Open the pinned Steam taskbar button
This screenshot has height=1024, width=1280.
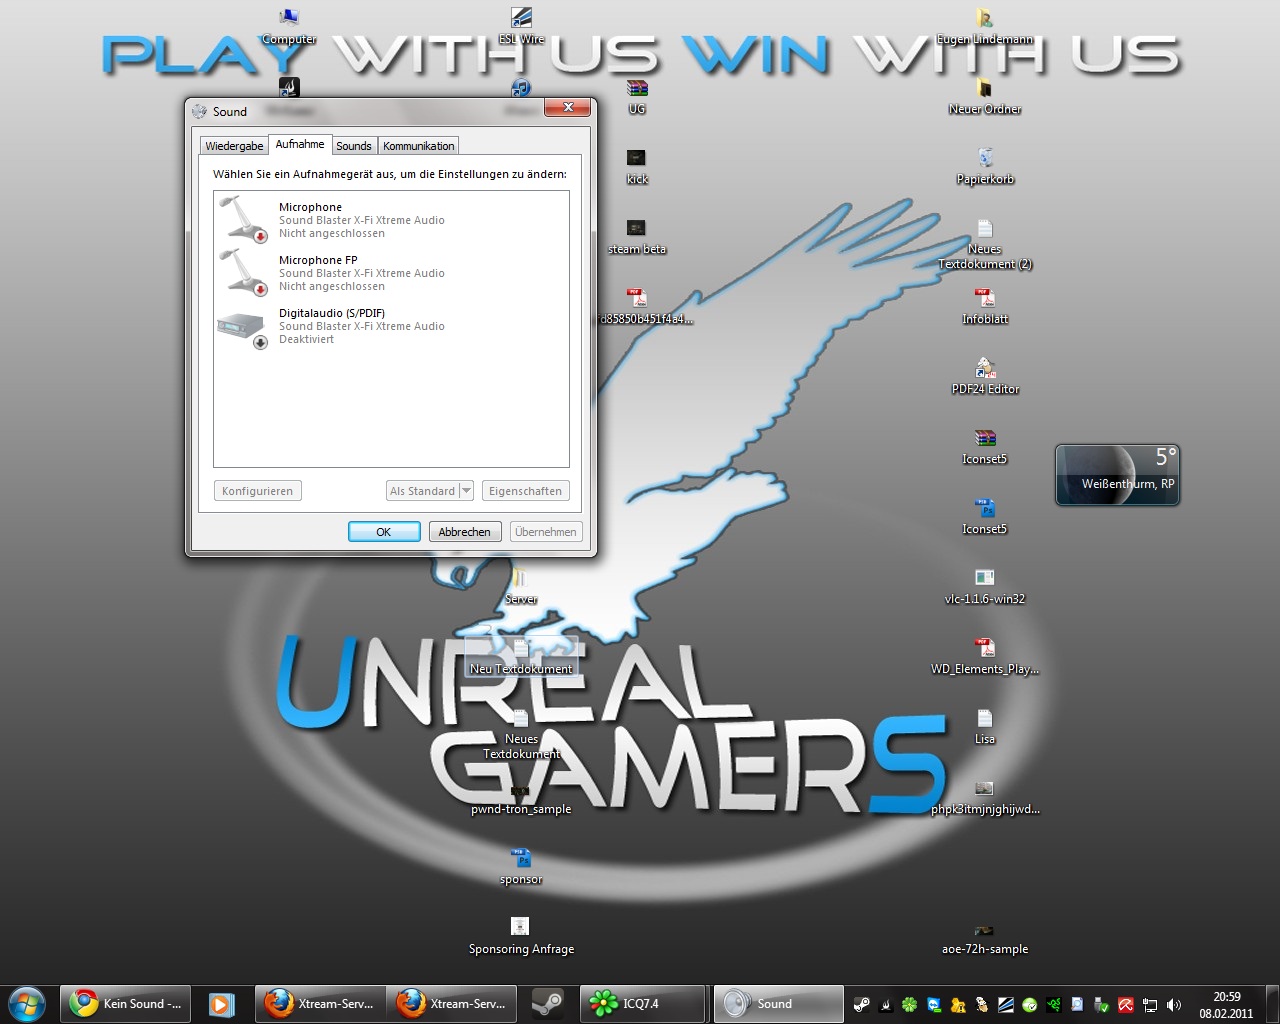548,1004
